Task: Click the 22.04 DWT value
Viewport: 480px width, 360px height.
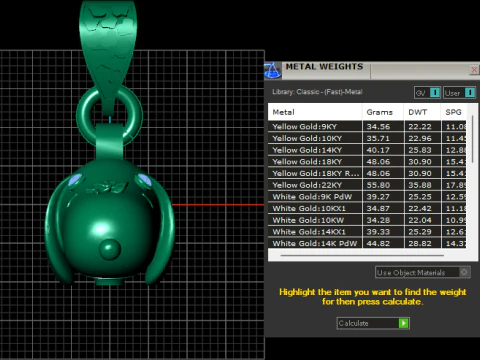Action: coord(420,220)
